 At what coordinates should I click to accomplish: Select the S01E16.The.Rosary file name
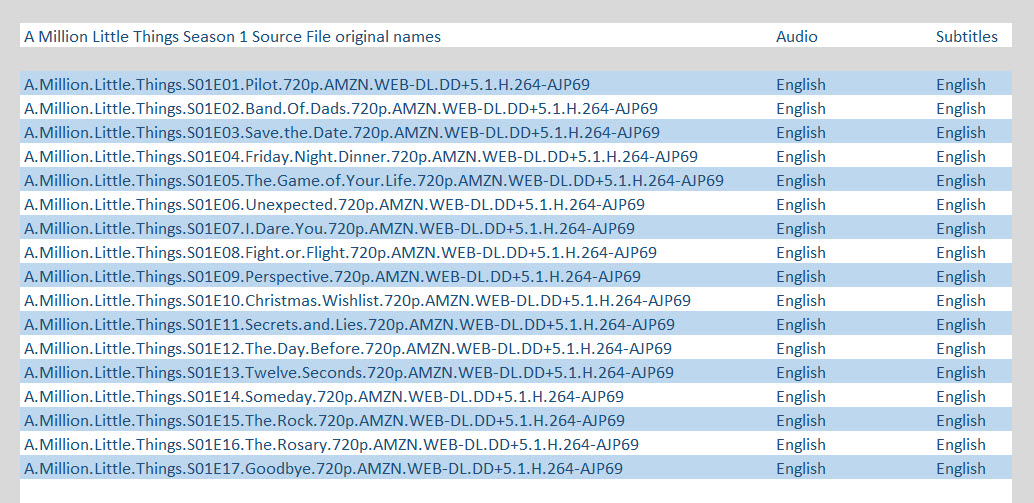click(331, 445)
